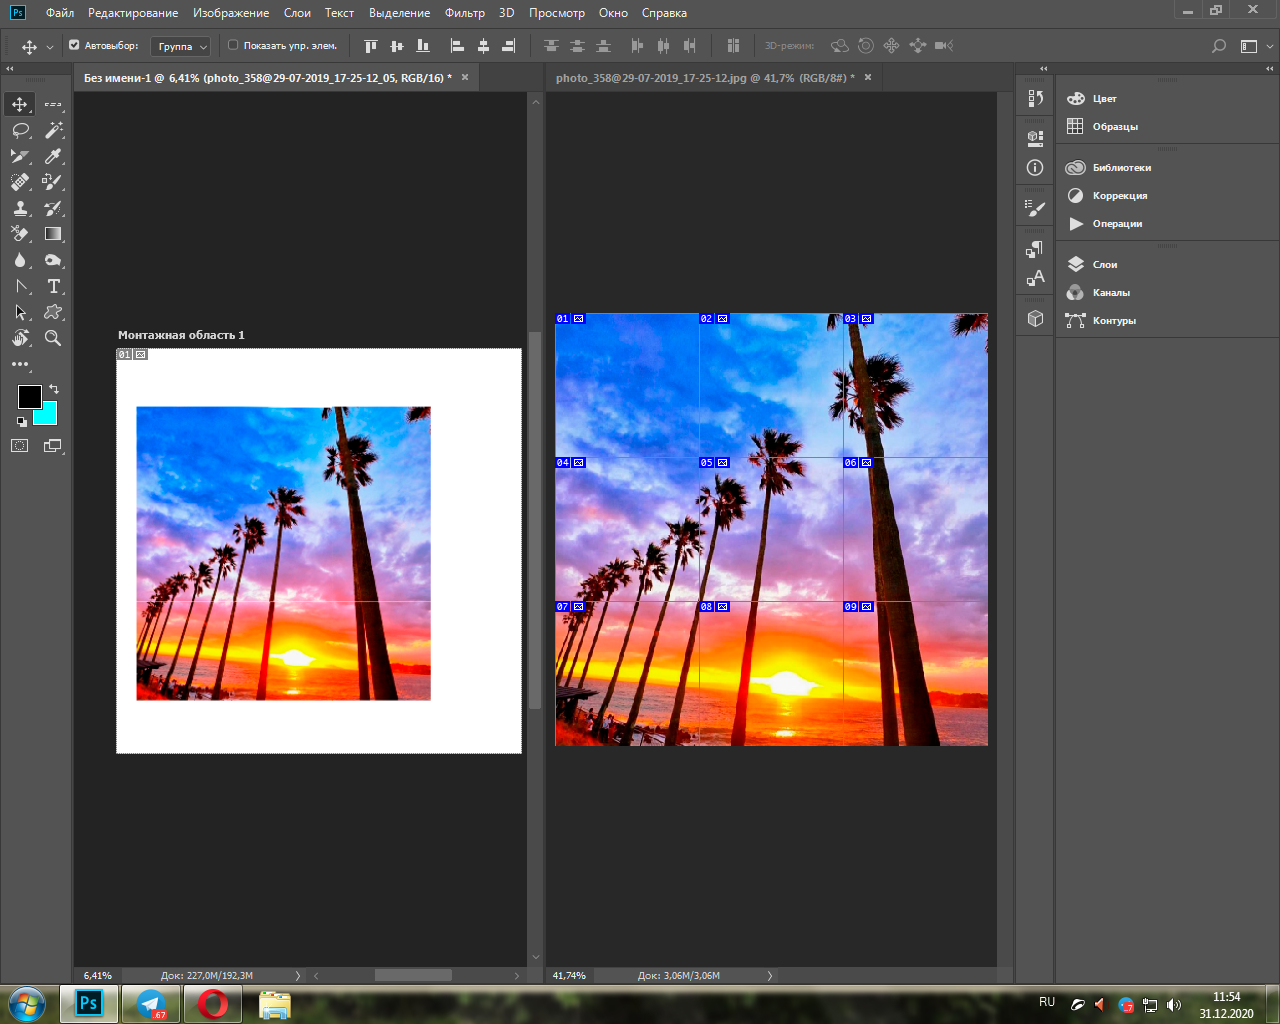Image resolution: width=1280 pixels, height=1024 pixels.
Task: Open the Выделение menu
Action: click(x=399, y=13)
